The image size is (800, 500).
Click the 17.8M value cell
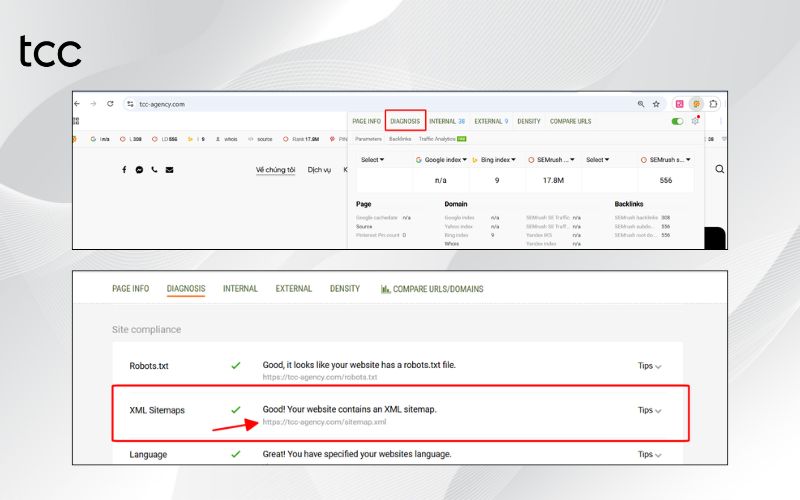(x=554, y=180)
